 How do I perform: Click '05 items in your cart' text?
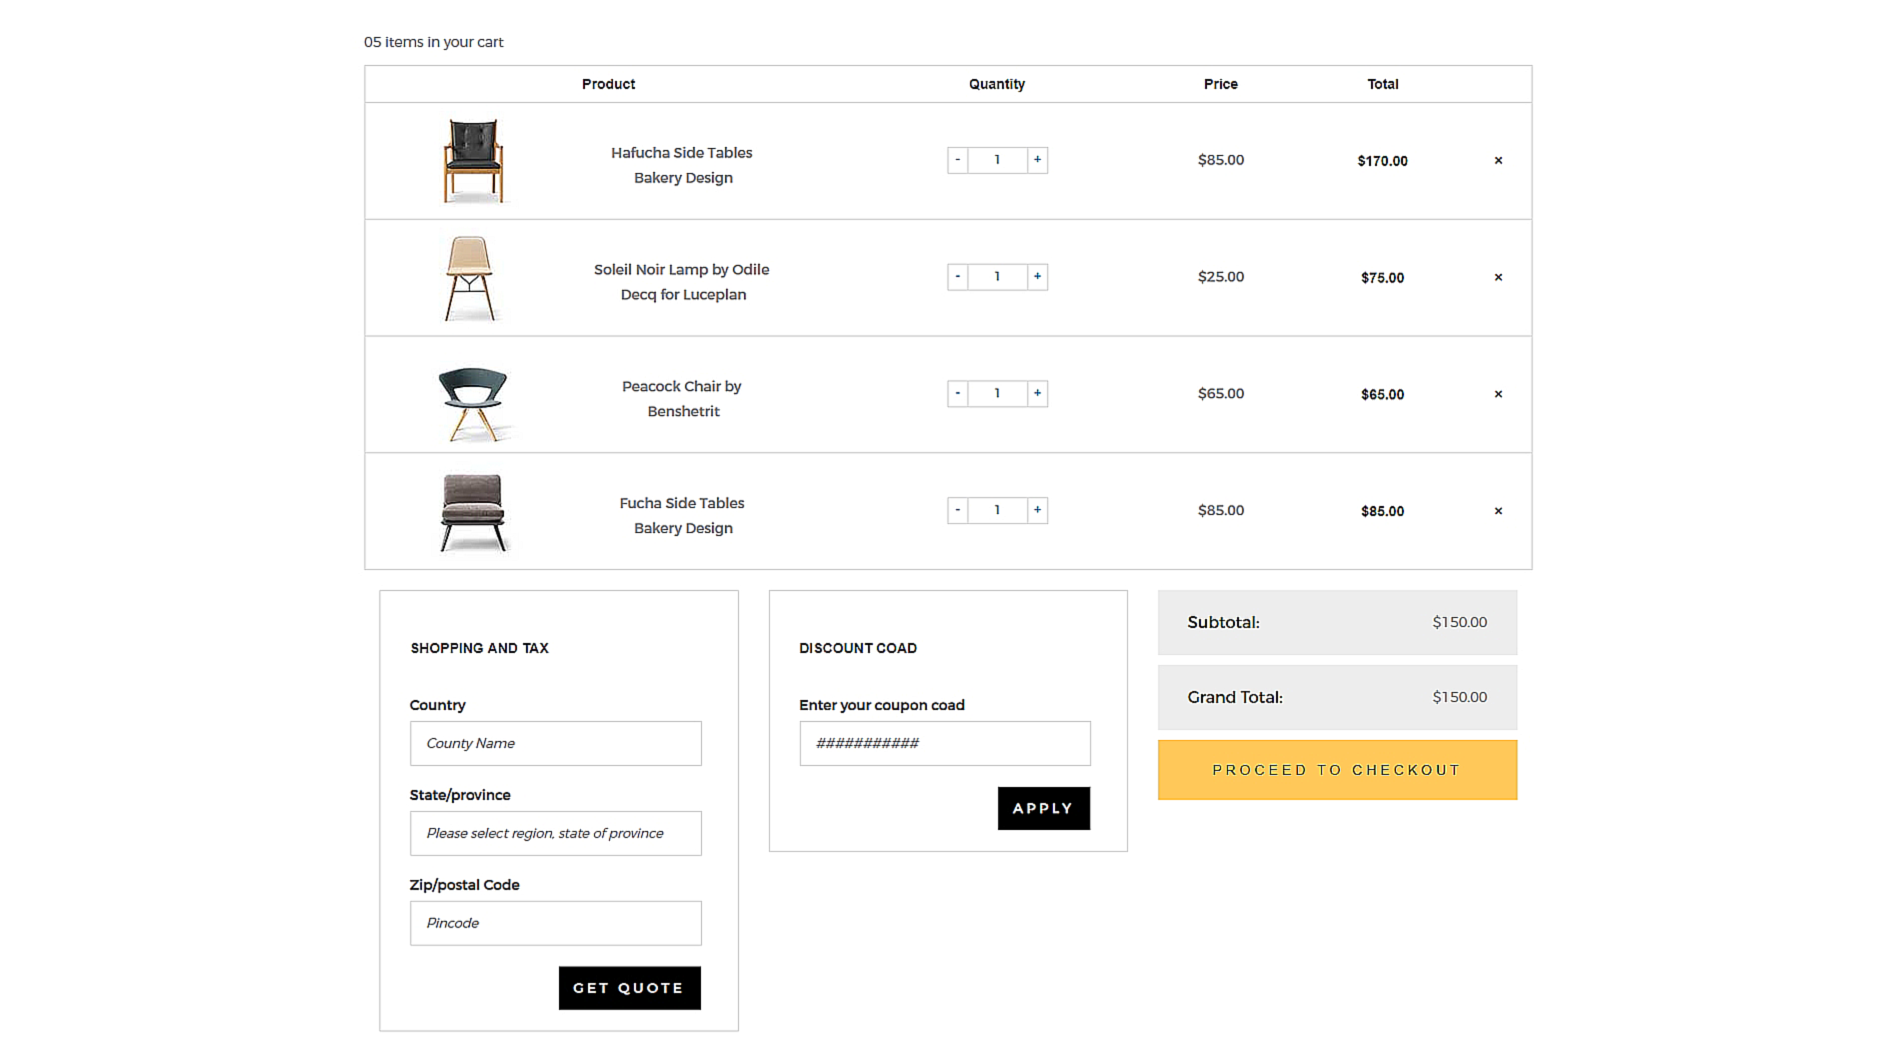(433, 42)
